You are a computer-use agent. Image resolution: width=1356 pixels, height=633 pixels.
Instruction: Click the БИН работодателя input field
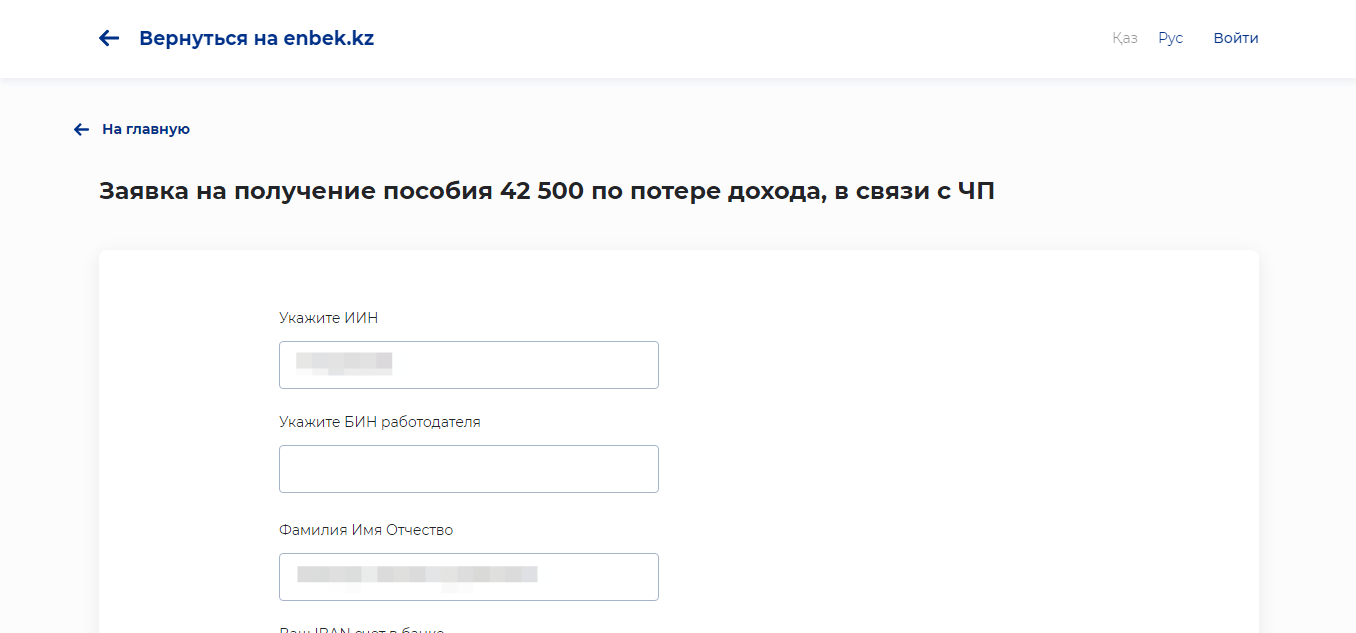point(468,469)
